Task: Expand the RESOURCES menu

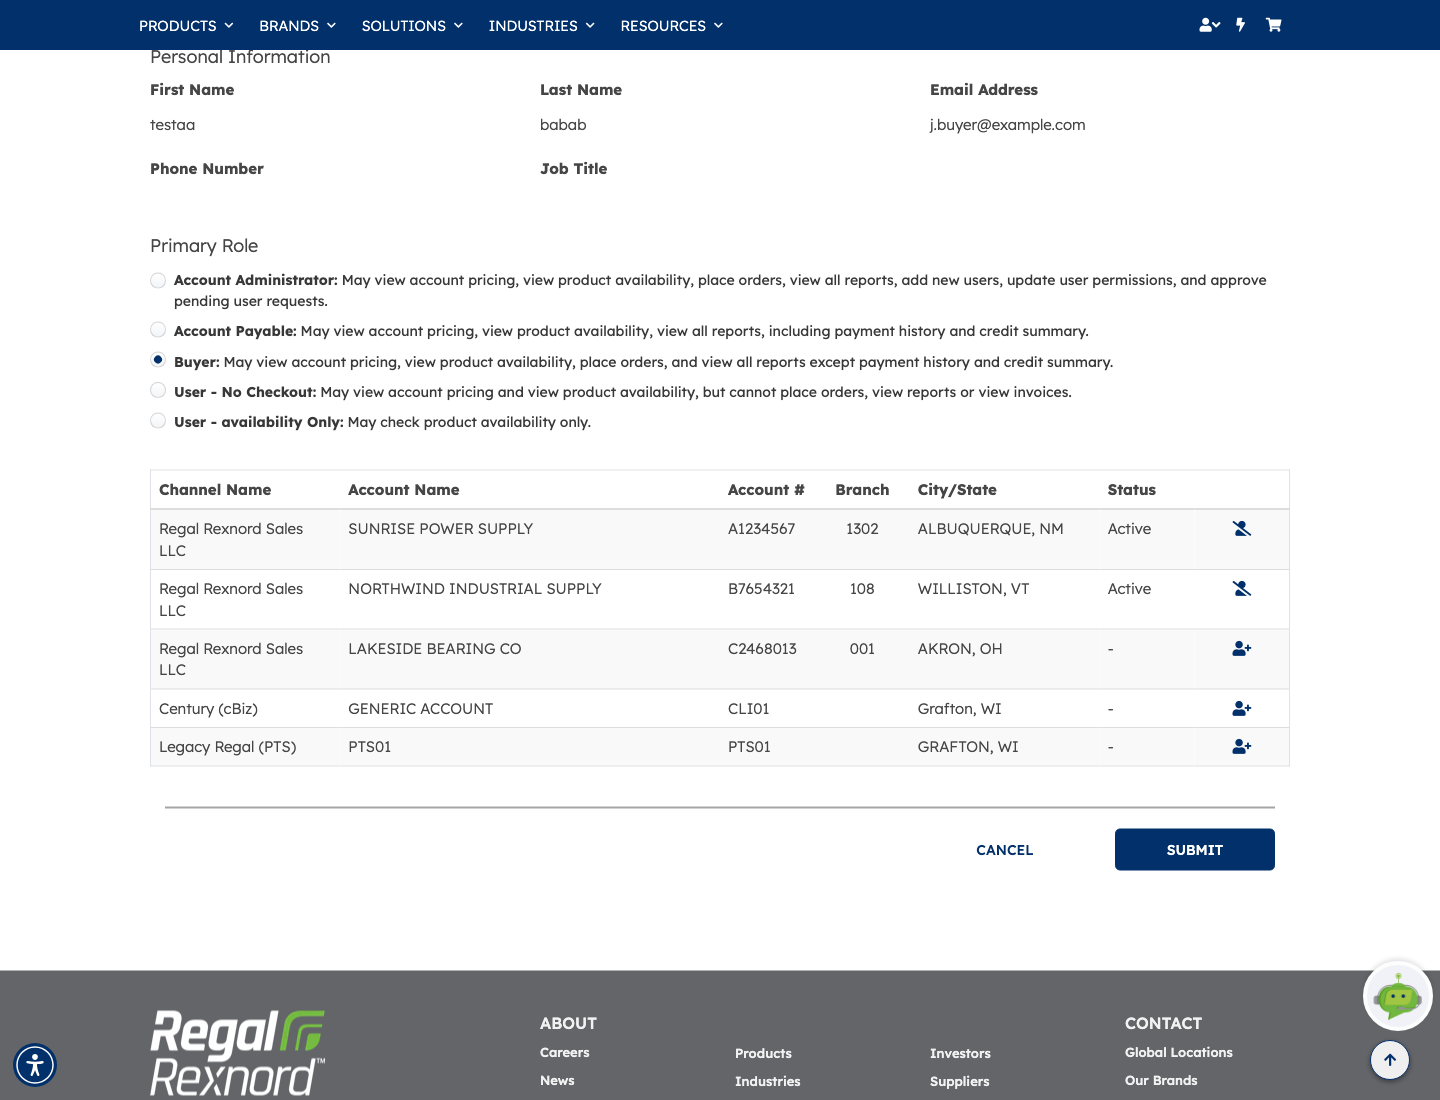Action: coord(671,25)
